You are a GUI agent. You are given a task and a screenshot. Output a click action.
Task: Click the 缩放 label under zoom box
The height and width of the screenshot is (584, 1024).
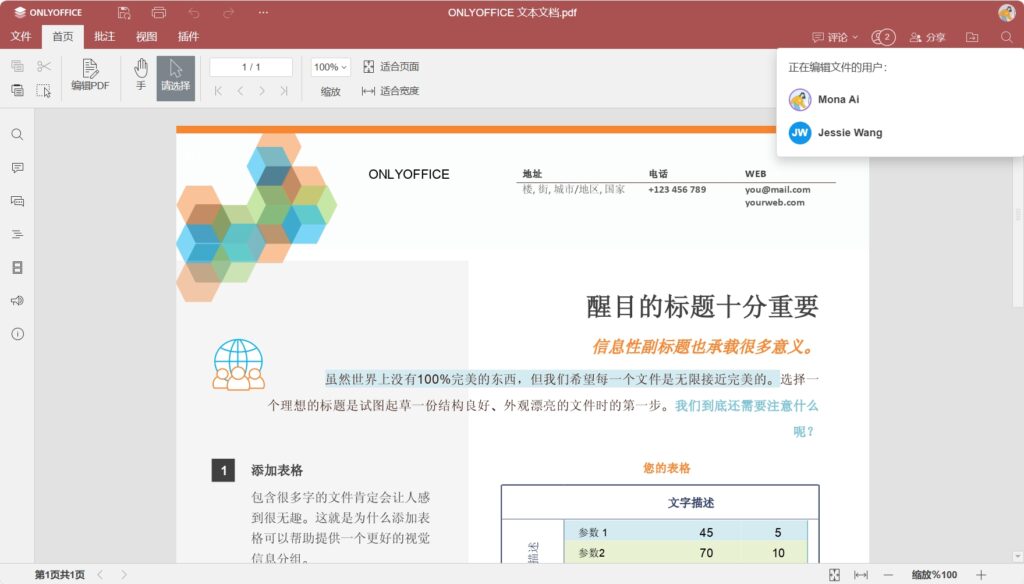[330, 91]
